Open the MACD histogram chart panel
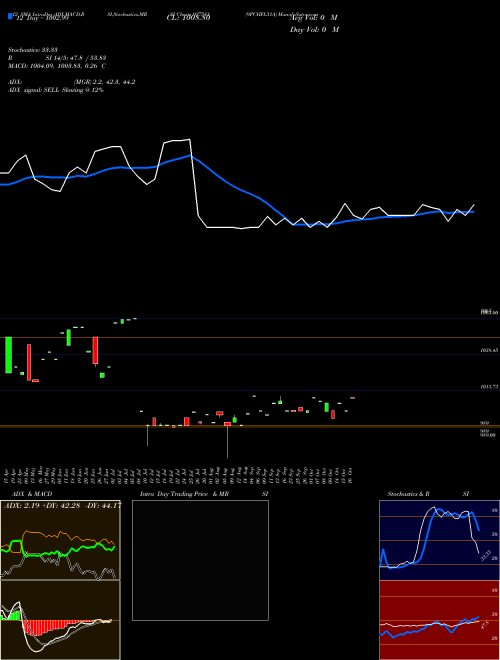 [x=60, y=620]
